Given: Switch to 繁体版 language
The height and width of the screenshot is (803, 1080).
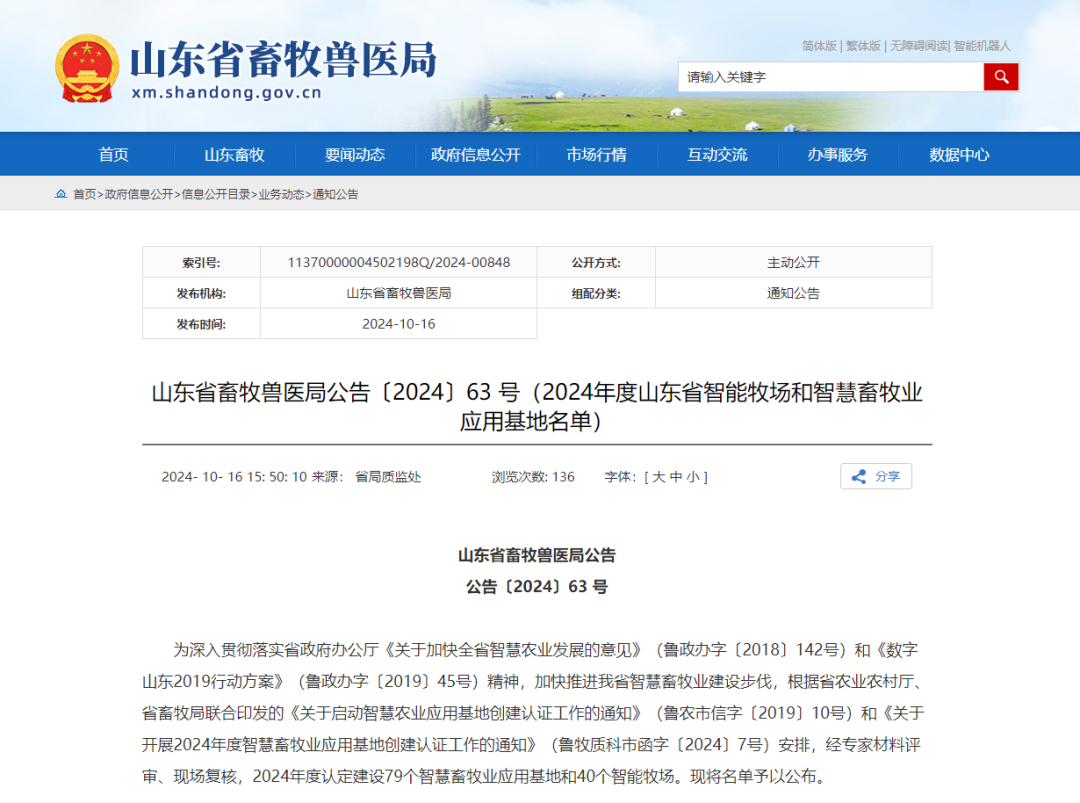Looking at the screenshot, I should tap(863, 46).
